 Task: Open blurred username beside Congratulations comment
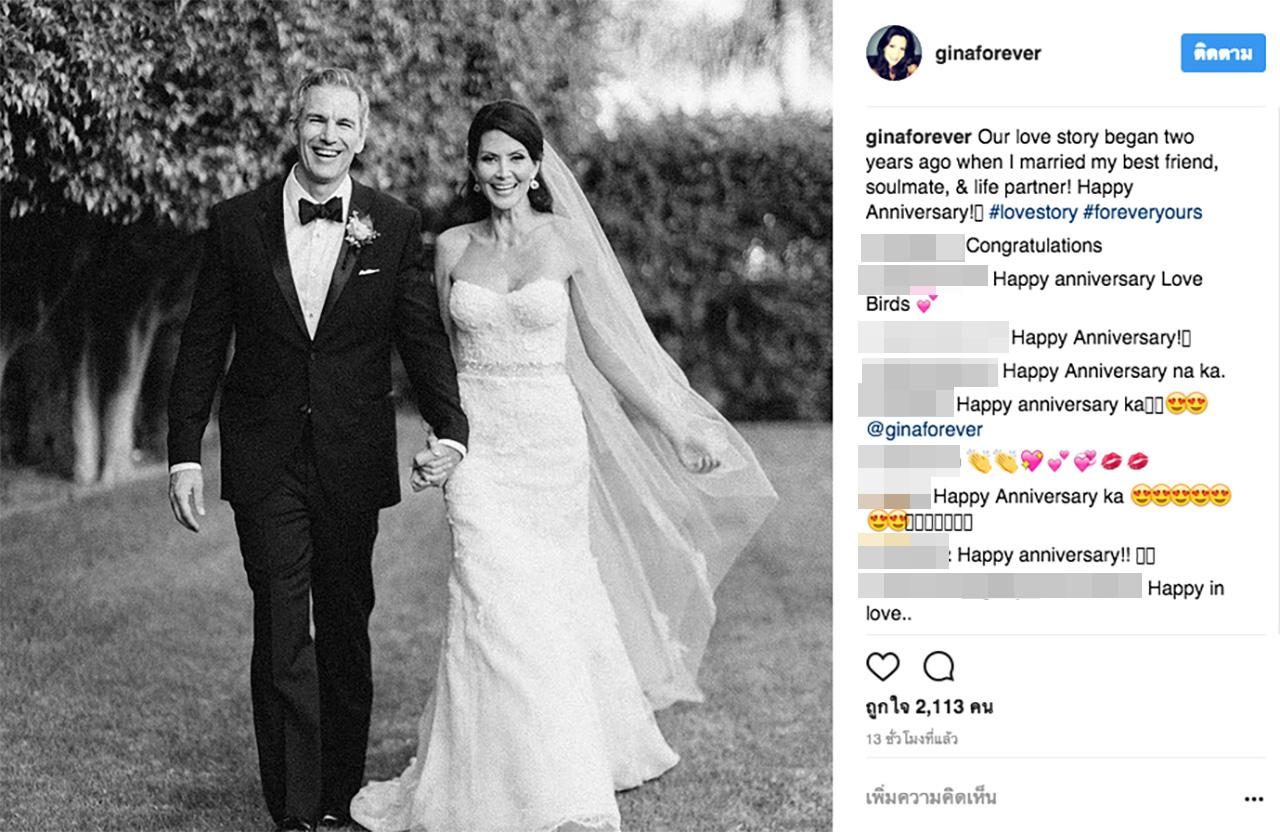pos(913,246)
